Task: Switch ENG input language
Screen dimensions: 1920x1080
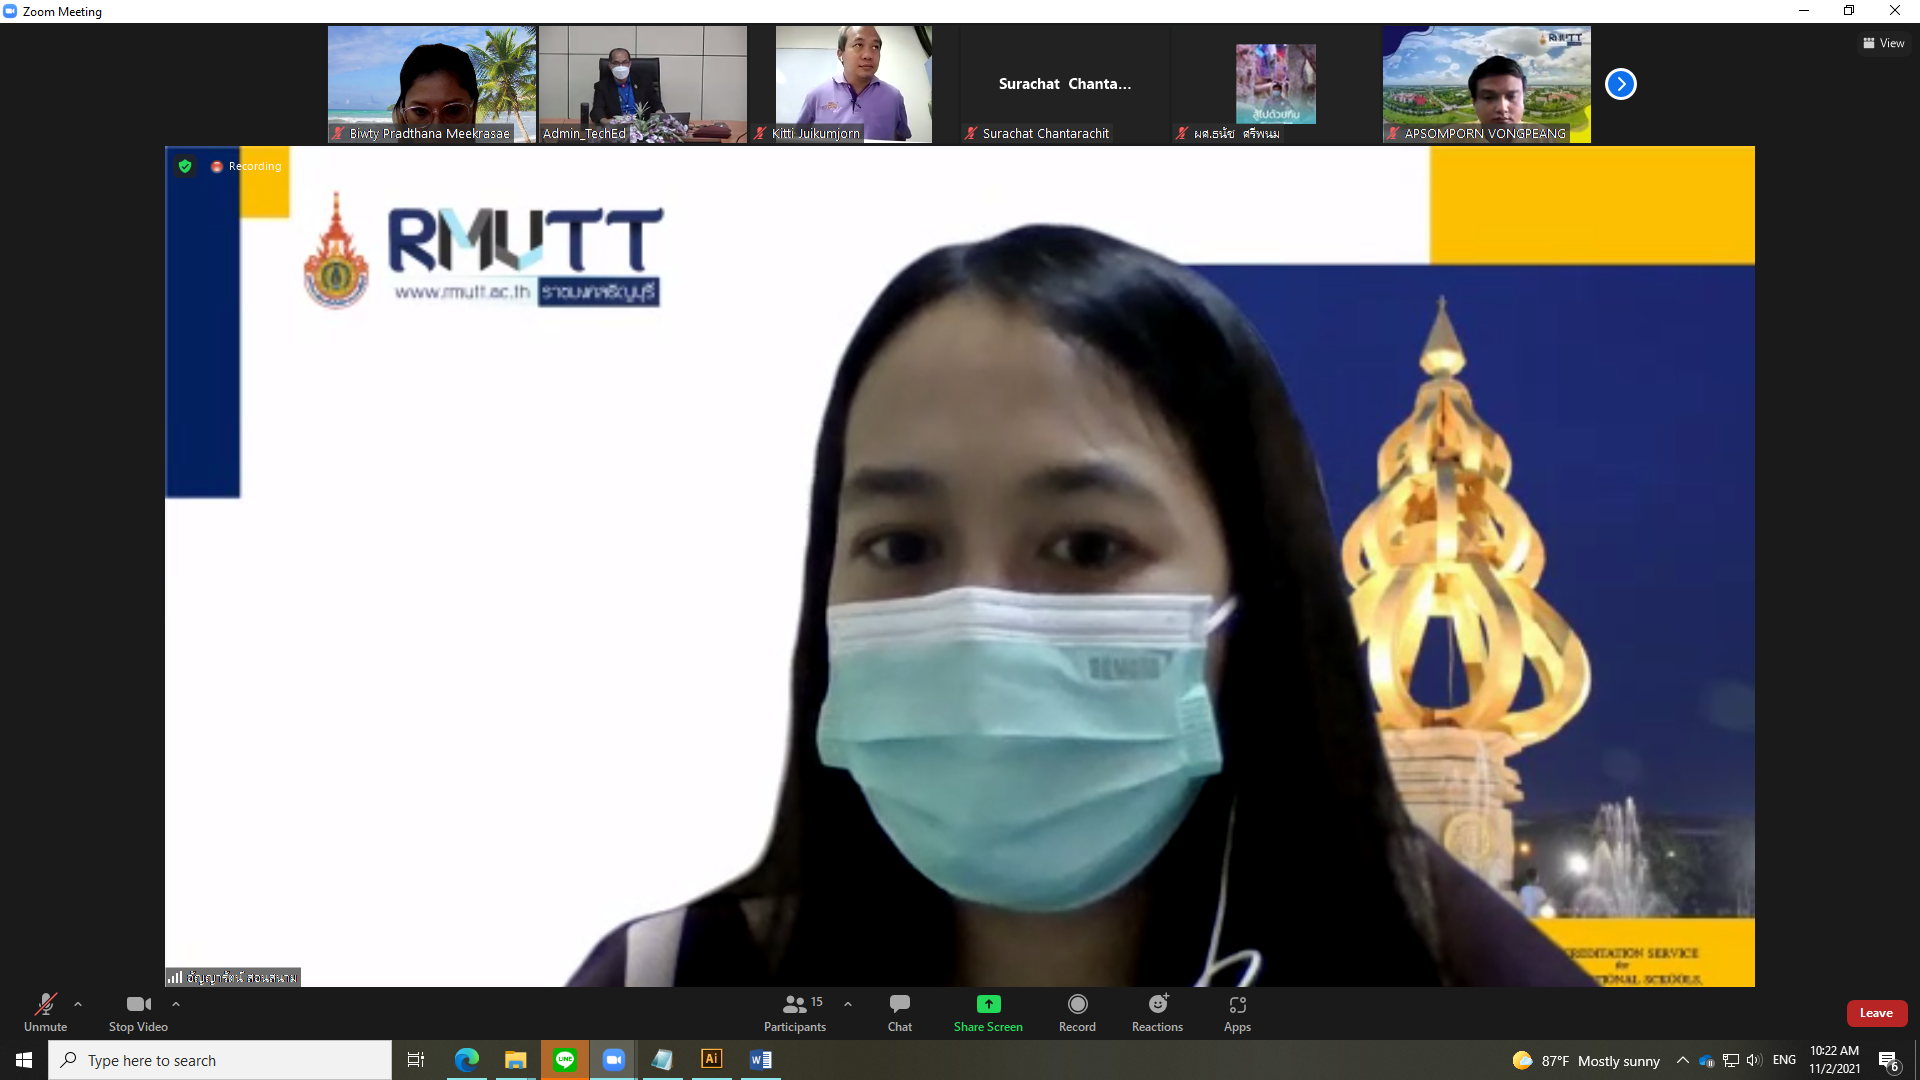Action: 1784,1060
